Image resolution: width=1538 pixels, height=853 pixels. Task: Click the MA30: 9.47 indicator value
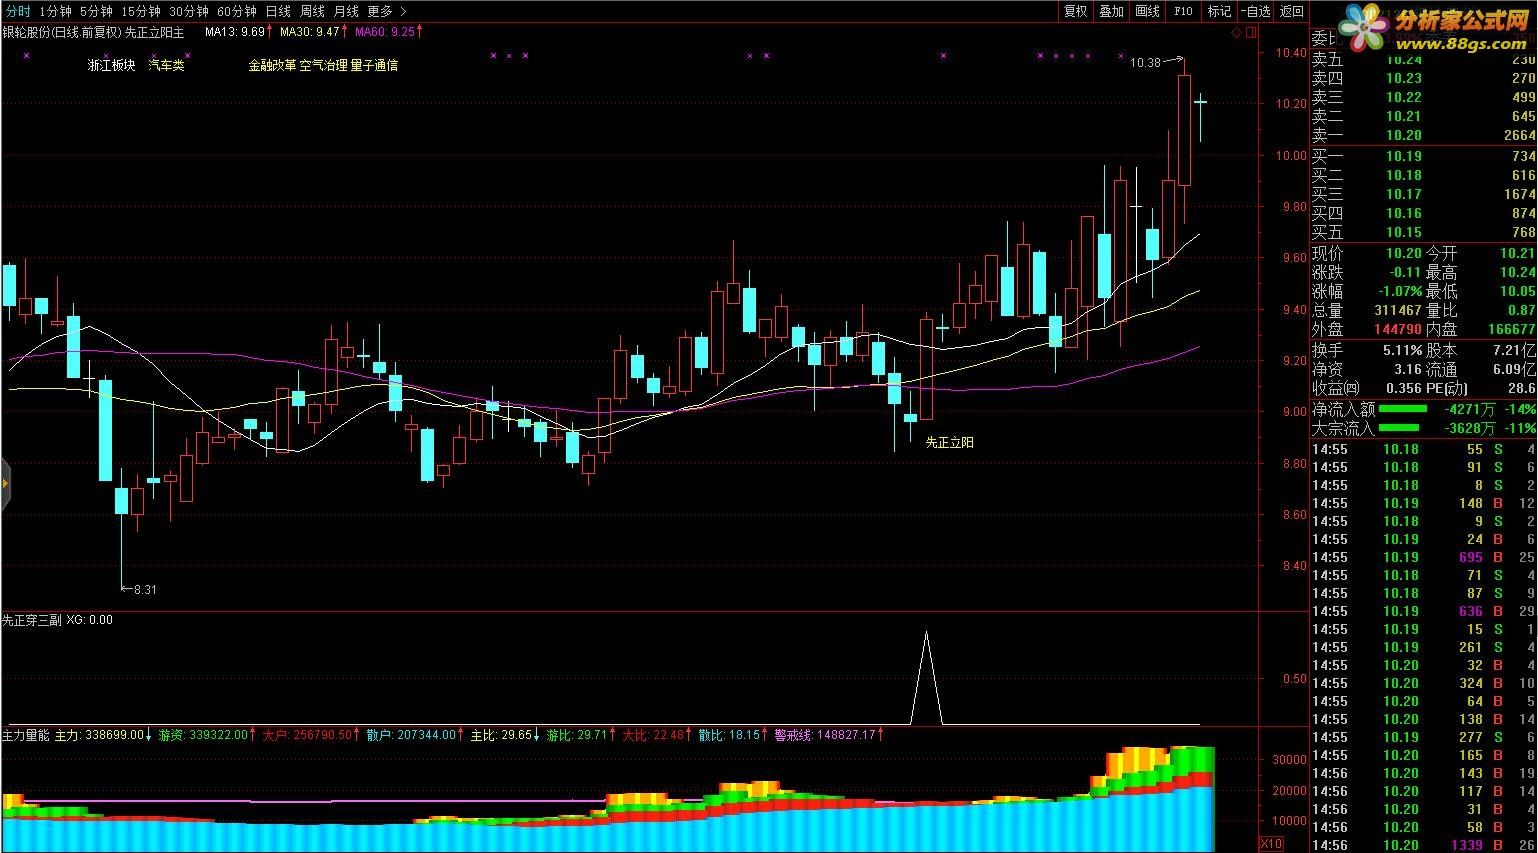tap(312, 32)
